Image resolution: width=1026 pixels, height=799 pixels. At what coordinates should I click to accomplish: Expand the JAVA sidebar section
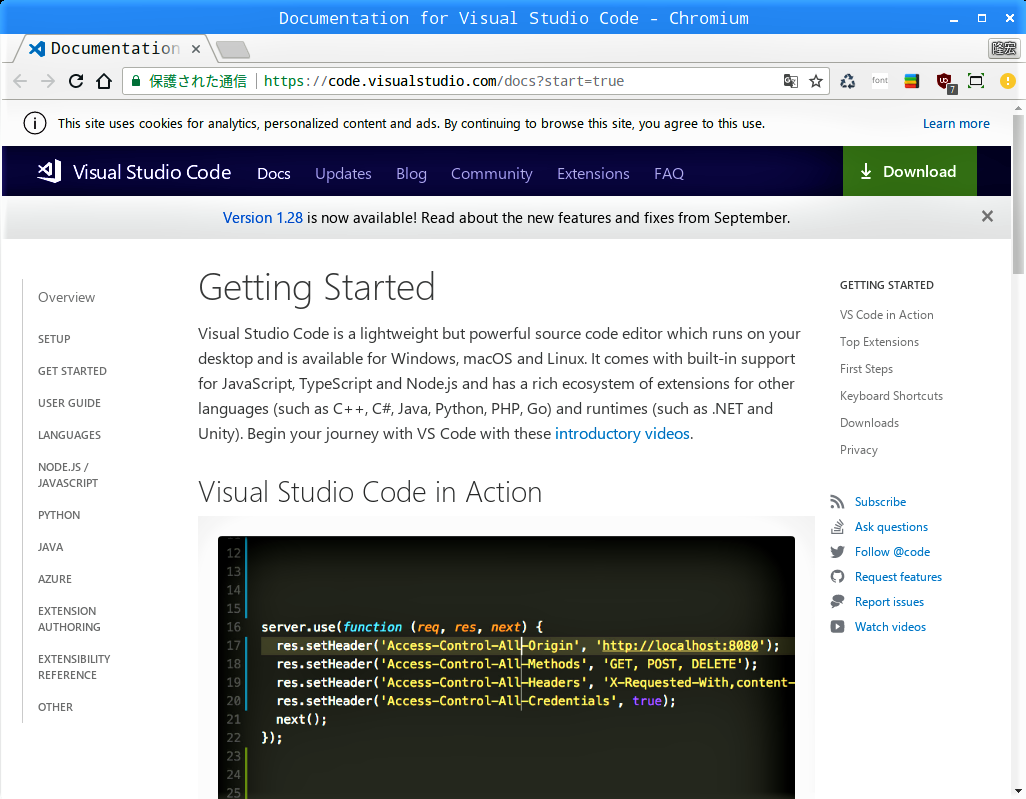50,547
